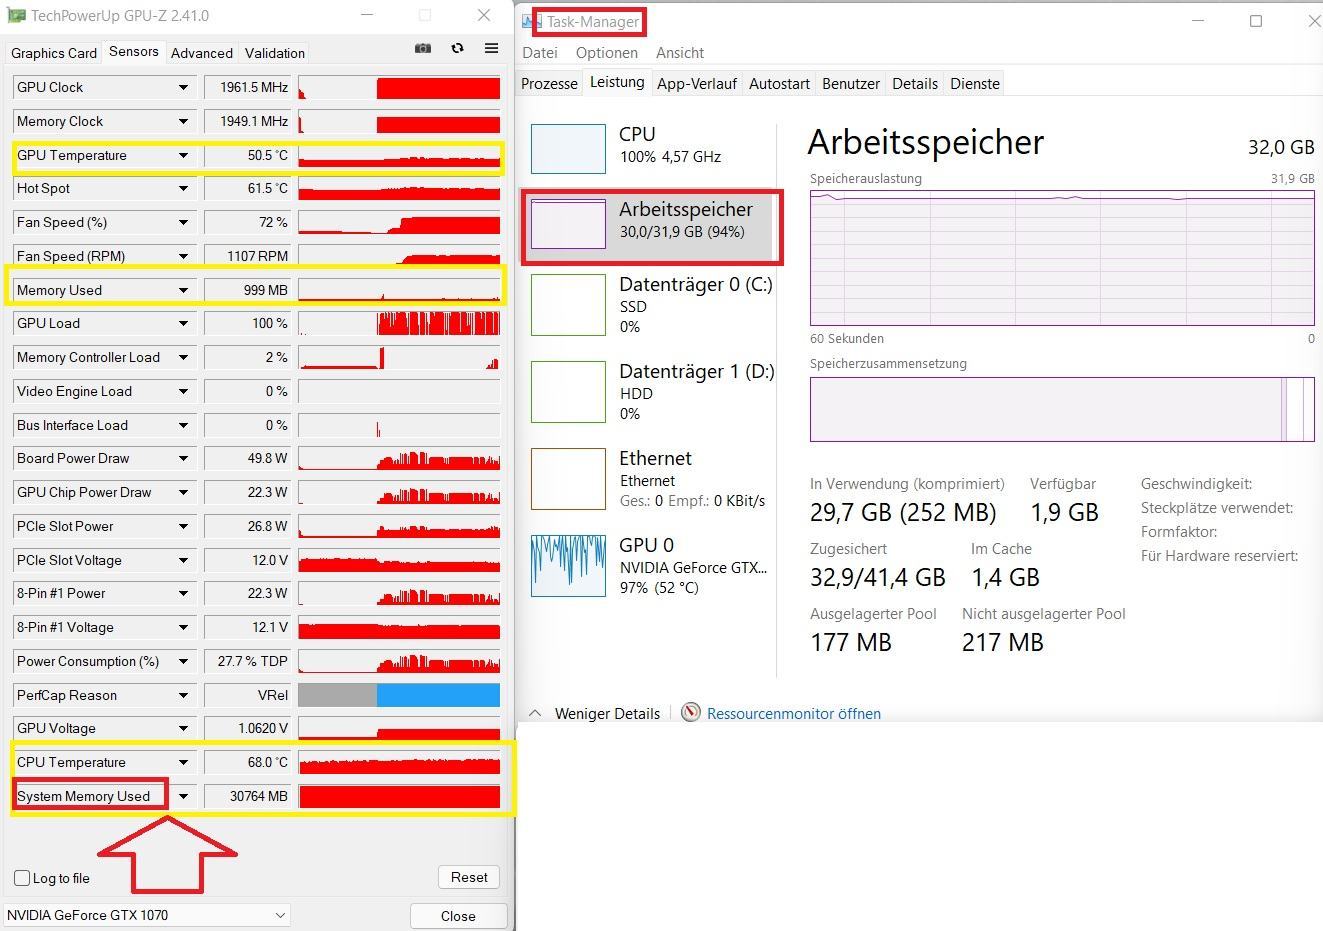Open the Memory Used sensor dropdown
1323x931 pixels.
click(x=183, y=291)
